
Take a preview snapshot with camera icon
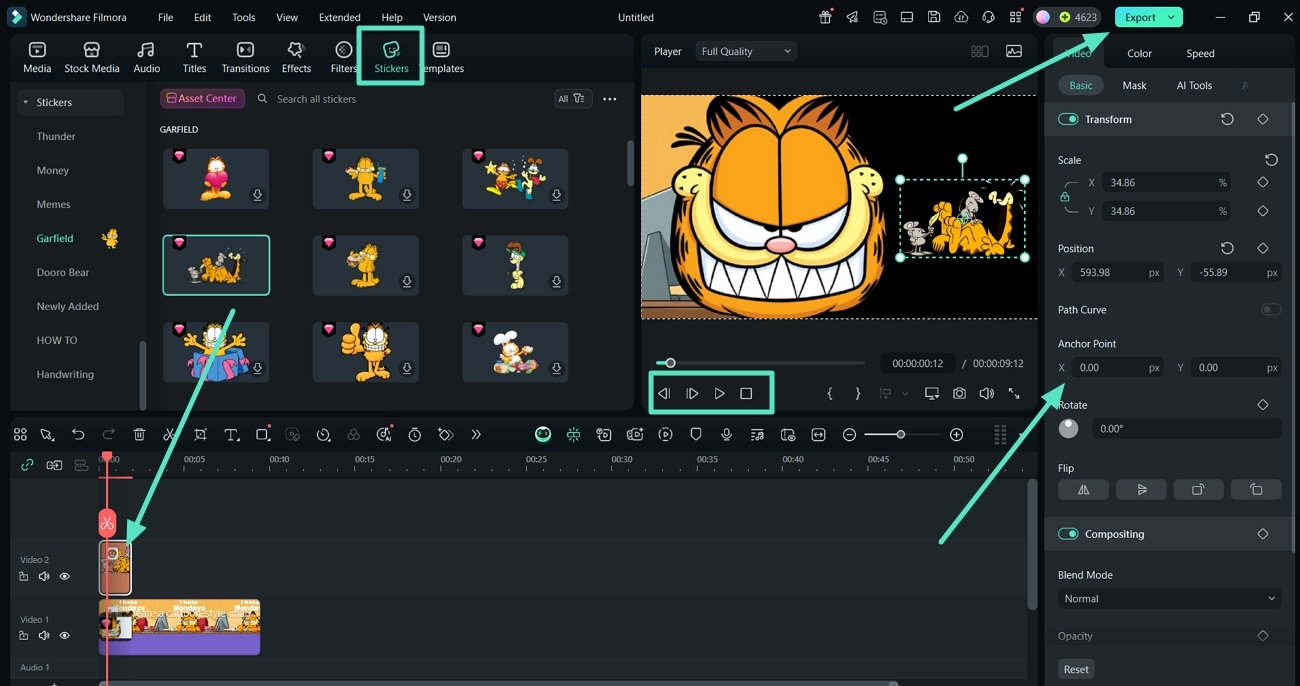[x=959, y=394]
